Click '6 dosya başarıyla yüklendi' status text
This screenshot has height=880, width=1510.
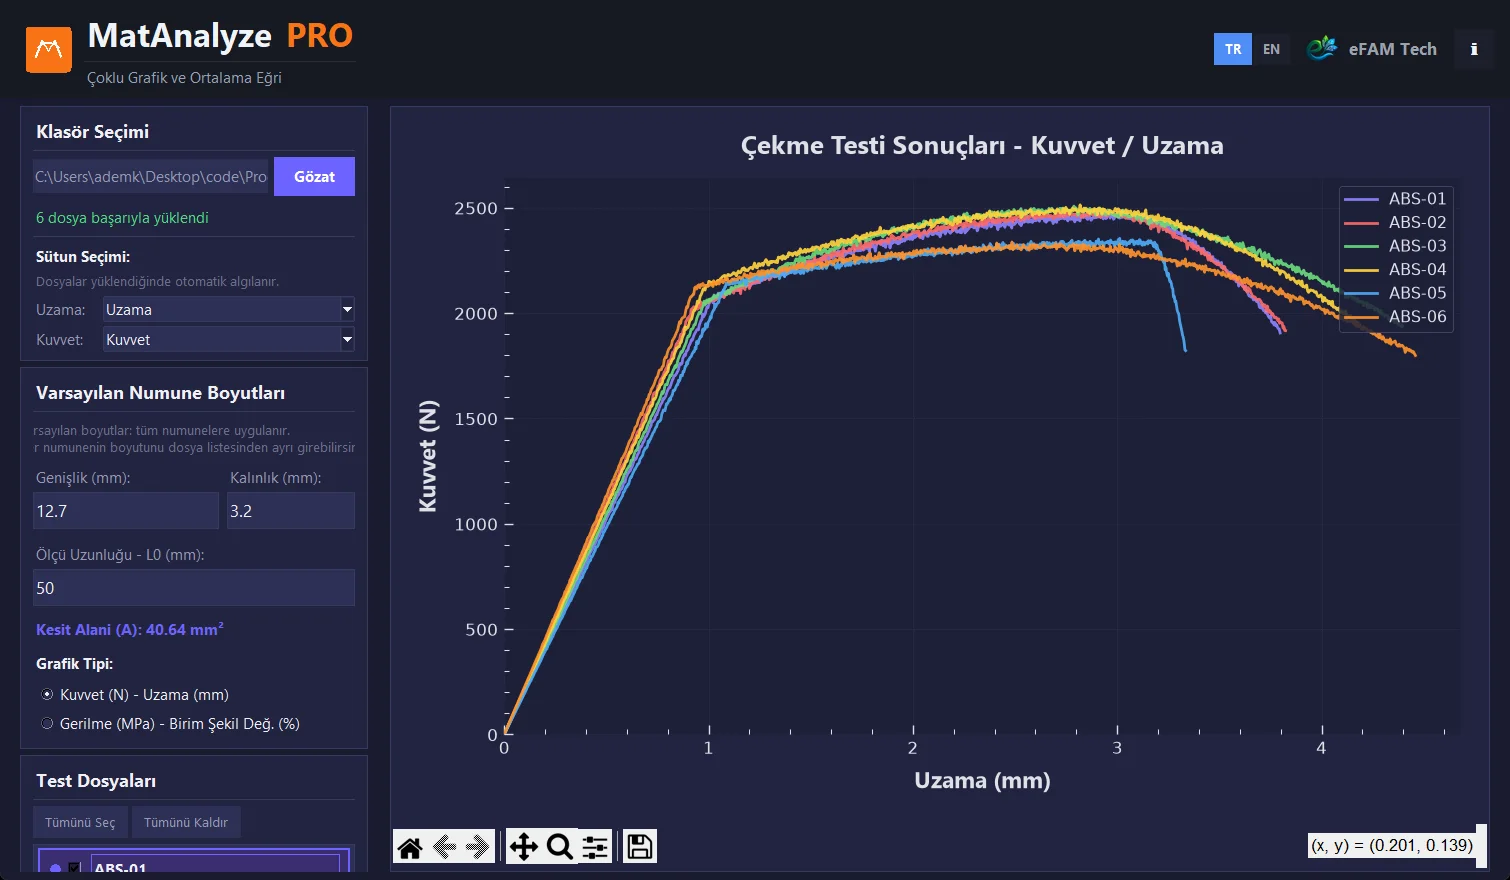coord(122,218)
